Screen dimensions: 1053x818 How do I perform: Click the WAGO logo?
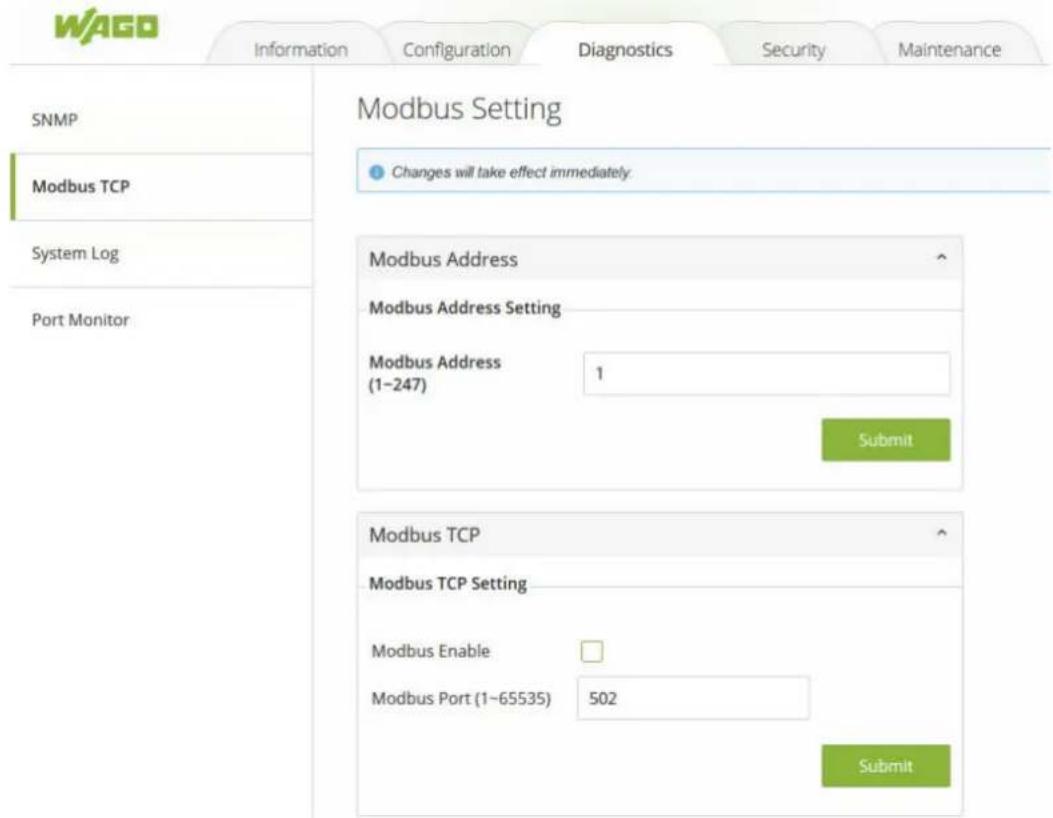coord(106,27)
